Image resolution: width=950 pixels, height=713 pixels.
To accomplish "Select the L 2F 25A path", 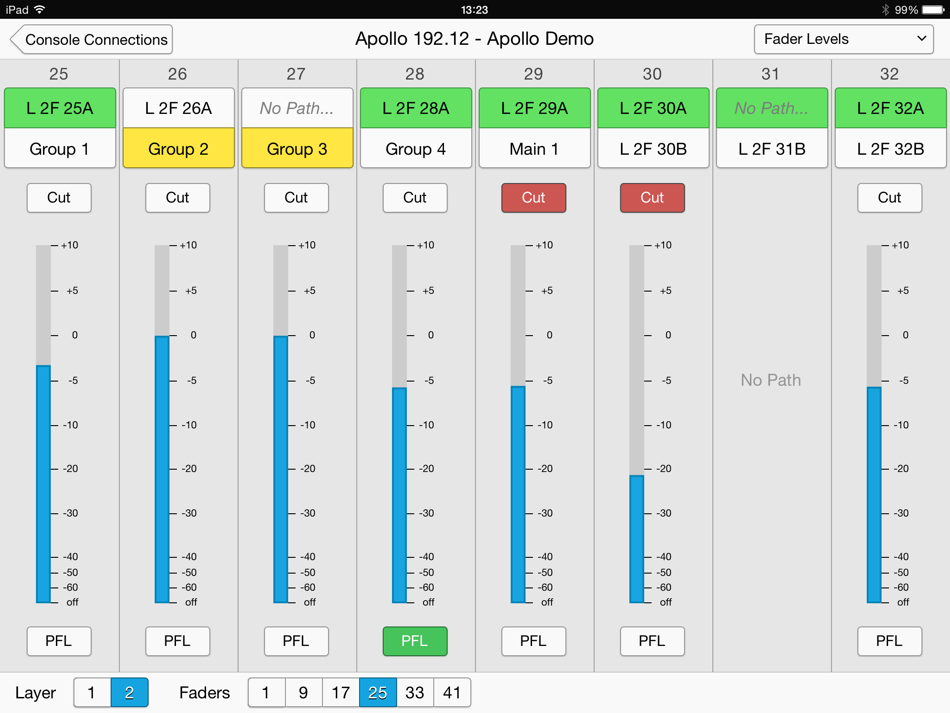I will tap(59, 108).
